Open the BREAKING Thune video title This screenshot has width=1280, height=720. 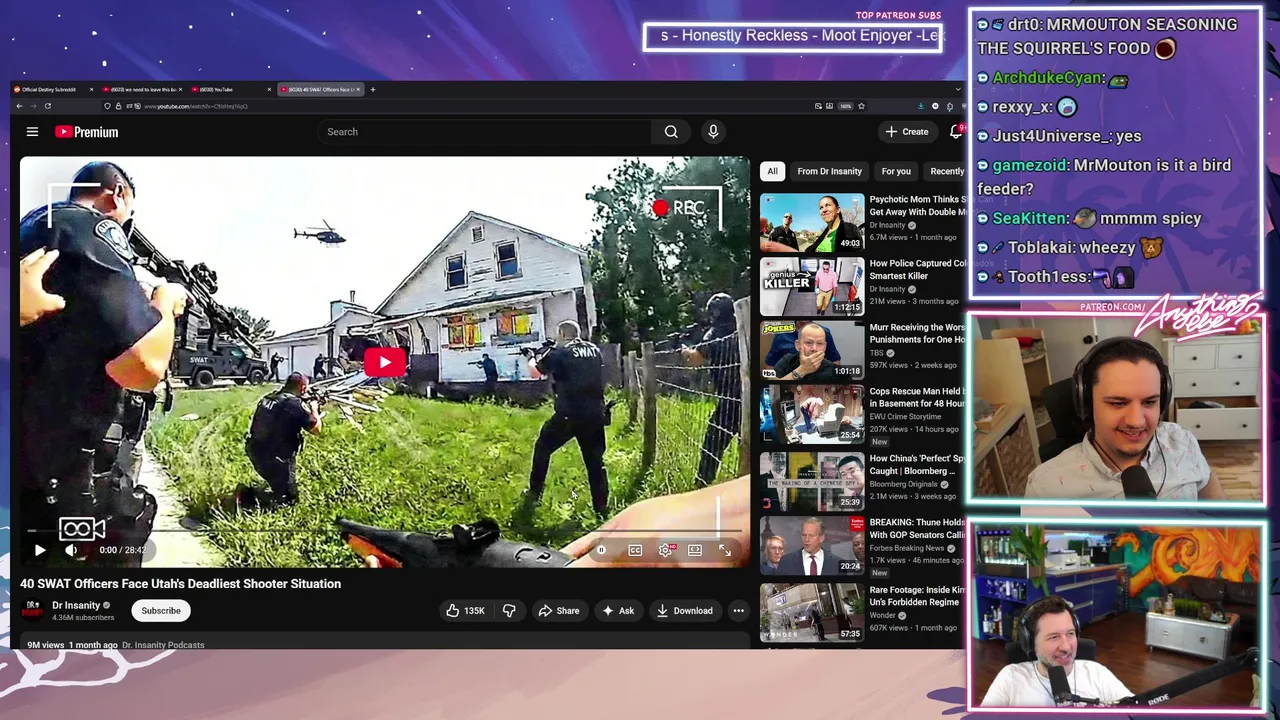tap(917, 529)
